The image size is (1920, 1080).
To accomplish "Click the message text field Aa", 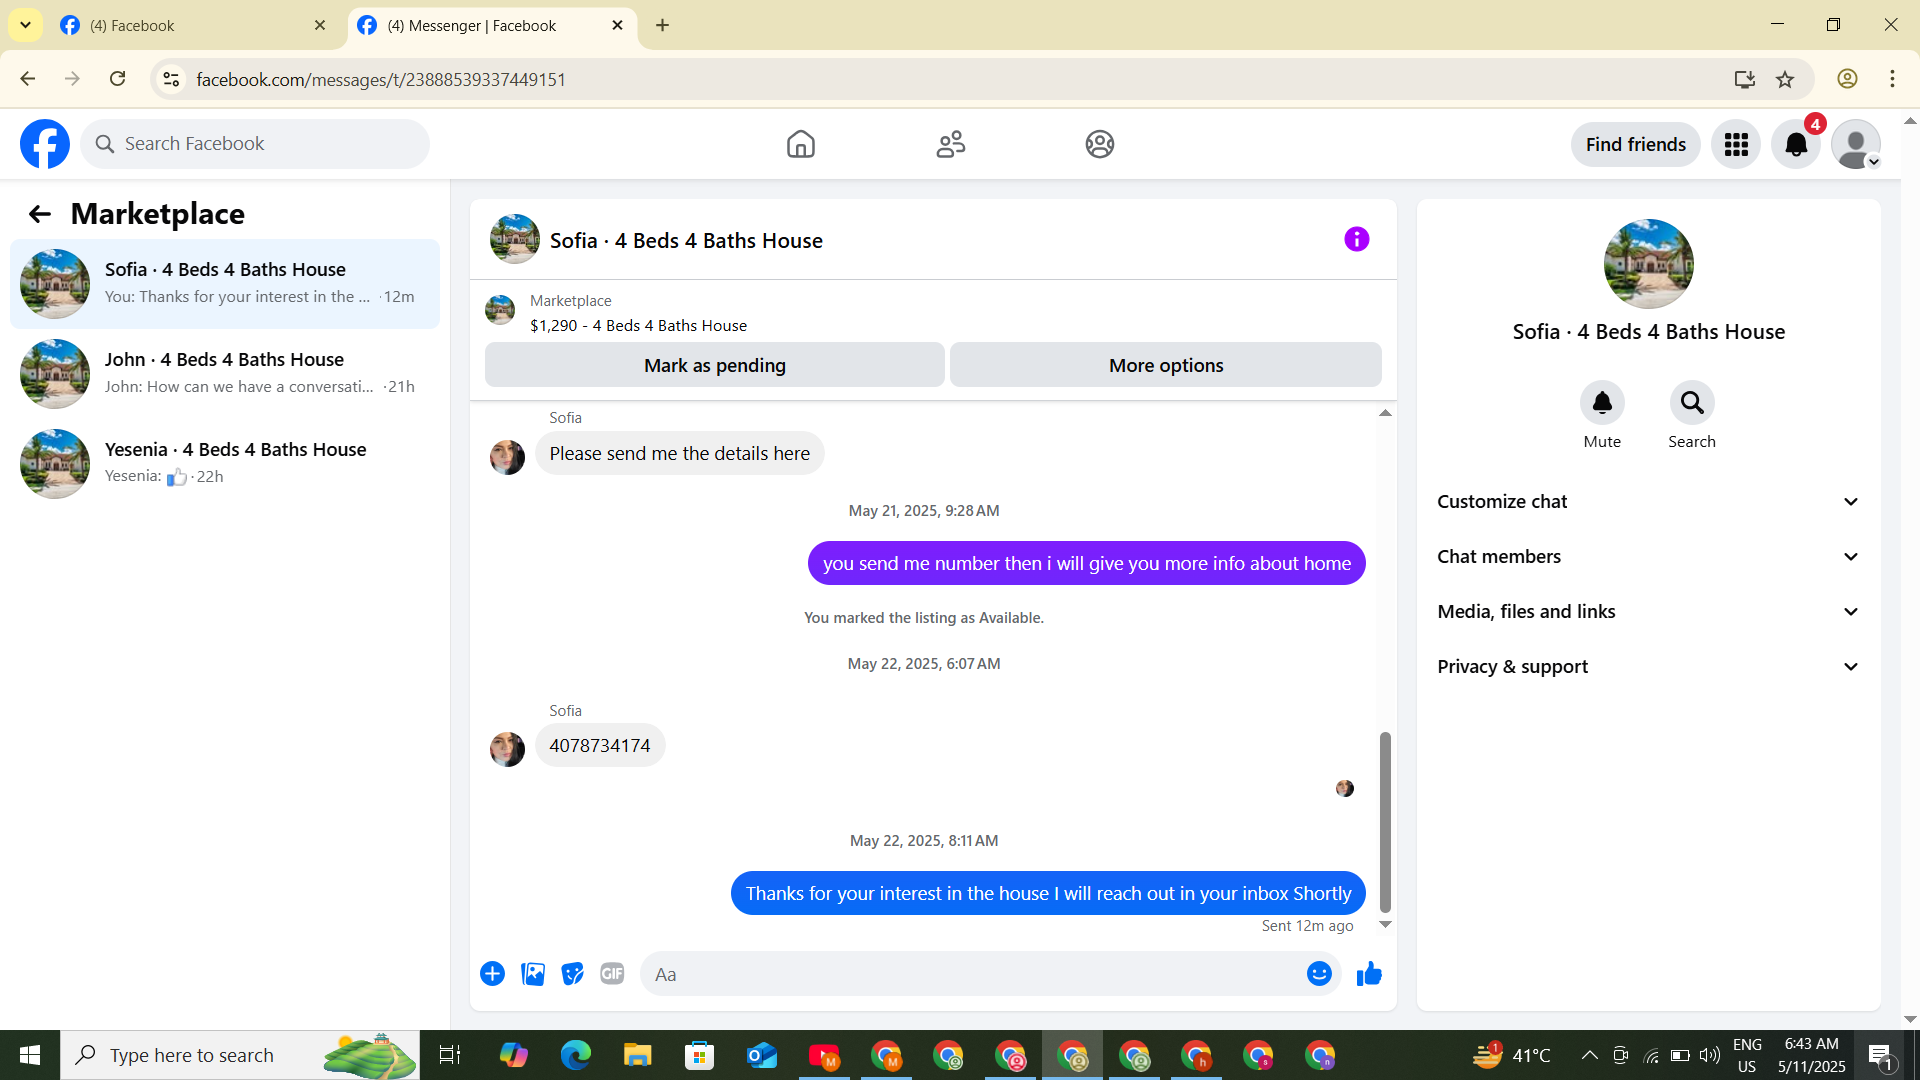I will (x=975, y=974).
